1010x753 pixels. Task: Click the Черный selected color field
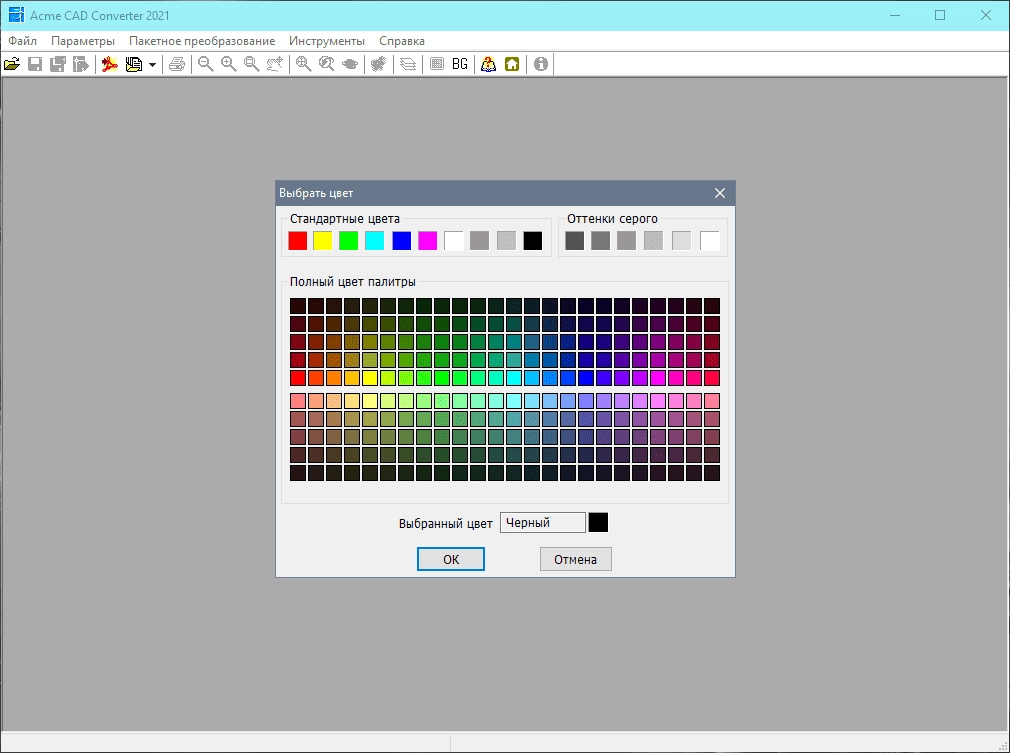(543, 522)
